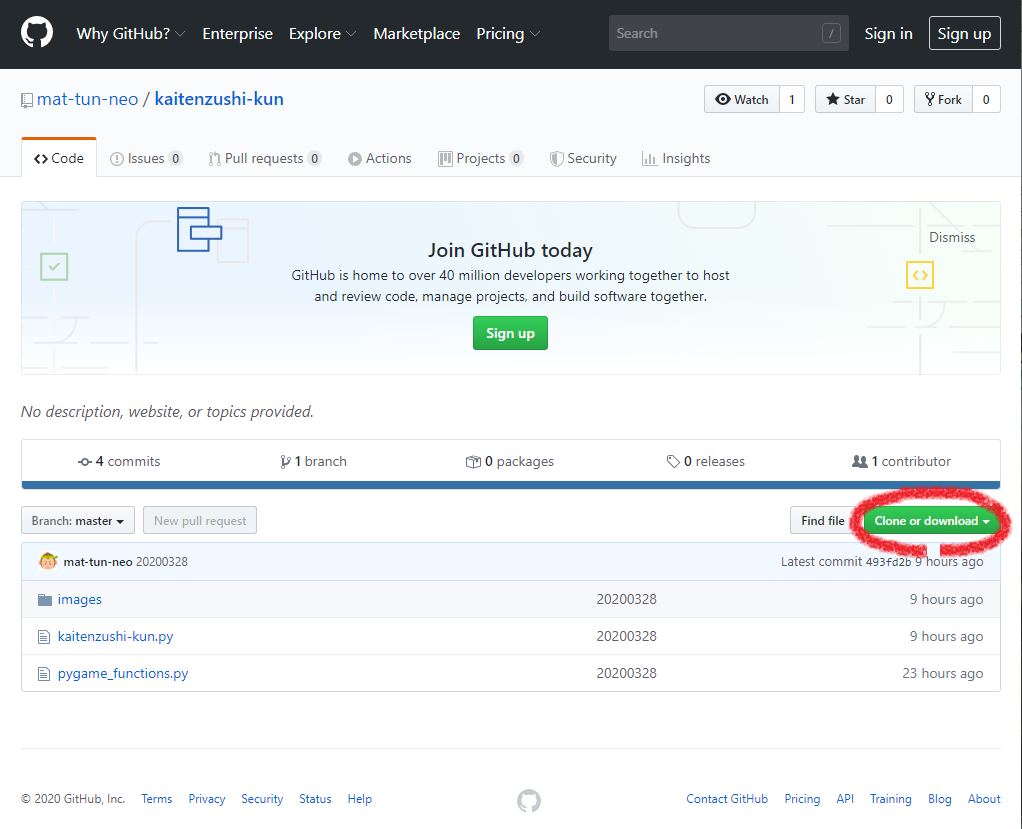The width and height of the screenshot is (1022, 829).
Task: Open the stargazers count 0
Action: (x=889, y=99)
